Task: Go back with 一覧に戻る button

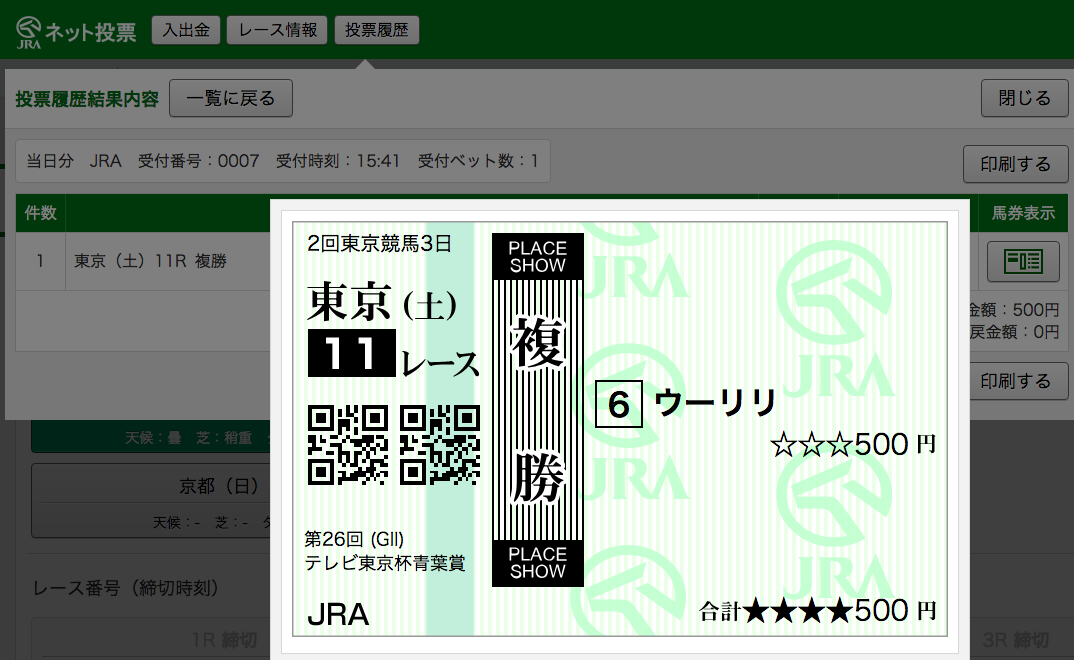Action: 231,98
